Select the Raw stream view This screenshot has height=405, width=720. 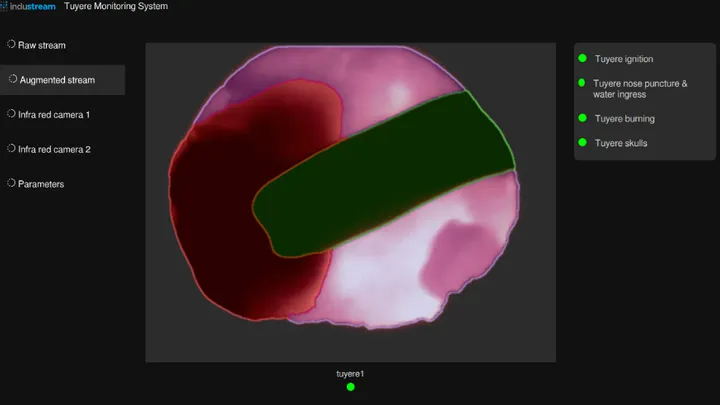point(40,45)
